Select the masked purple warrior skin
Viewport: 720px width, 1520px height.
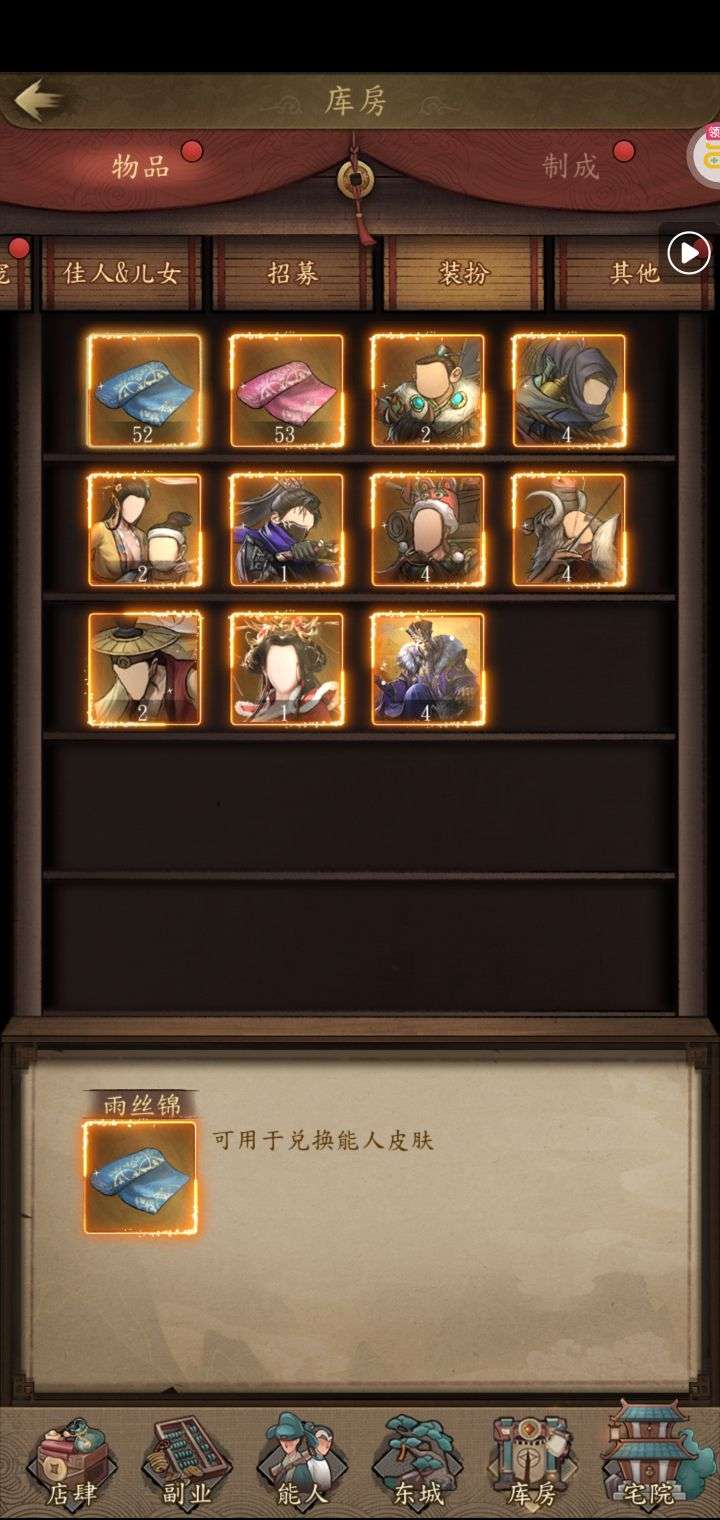pyautogui.click(x=286, y=530)
